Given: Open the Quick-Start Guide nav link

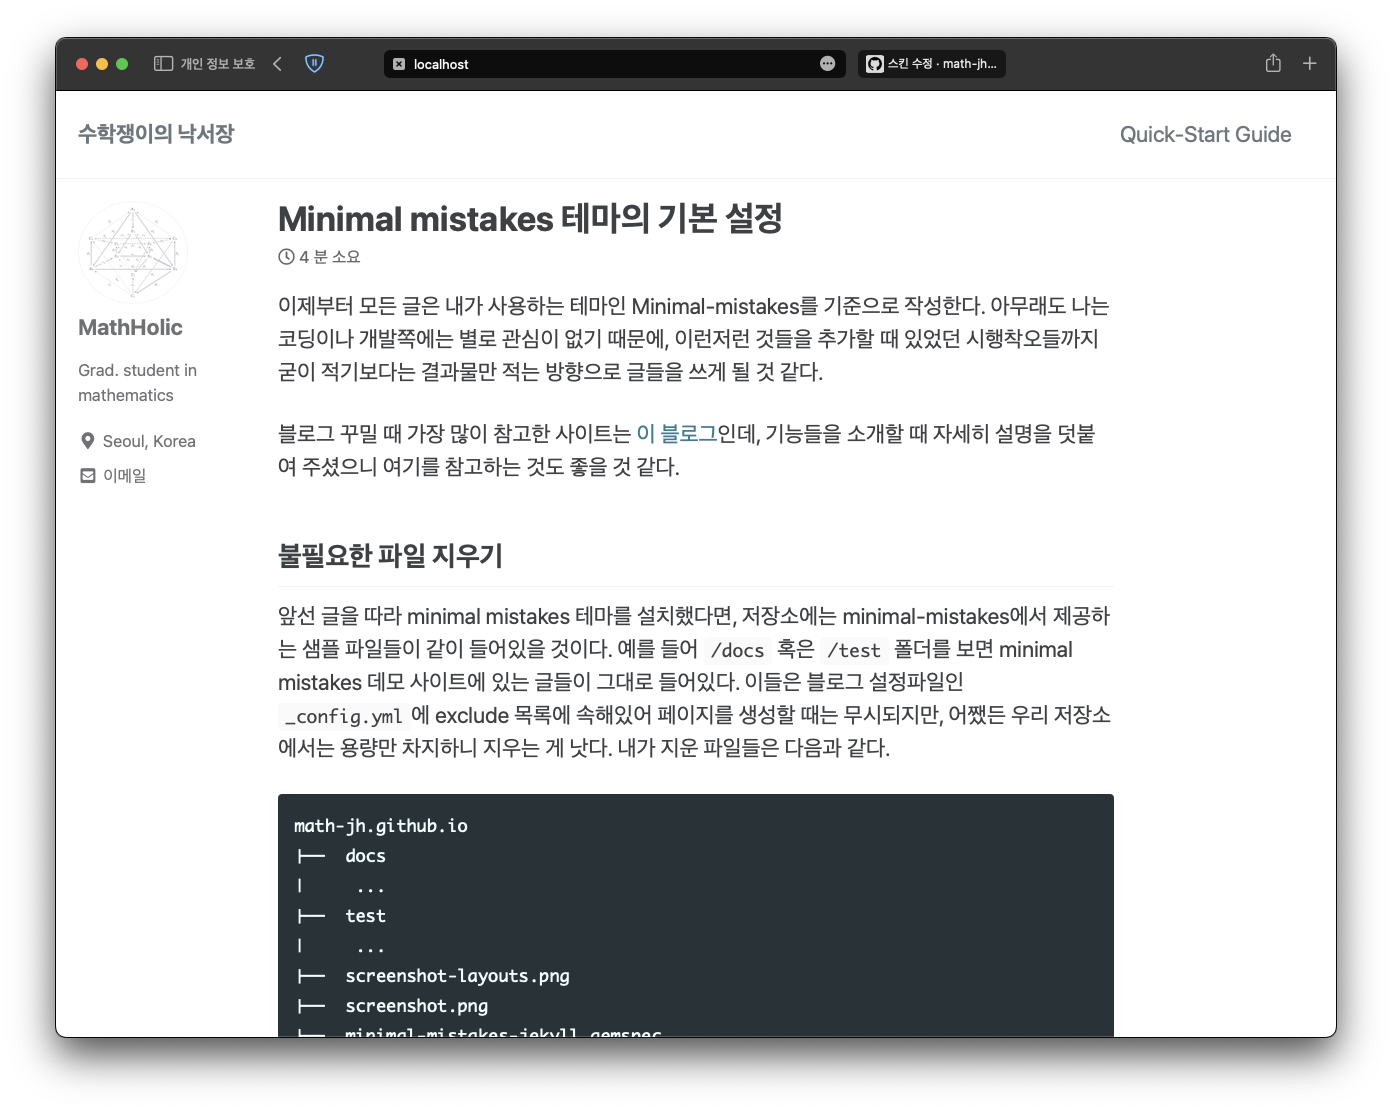Looking at the screenshot, I should pyautogui.click(x=1205, y=135).
